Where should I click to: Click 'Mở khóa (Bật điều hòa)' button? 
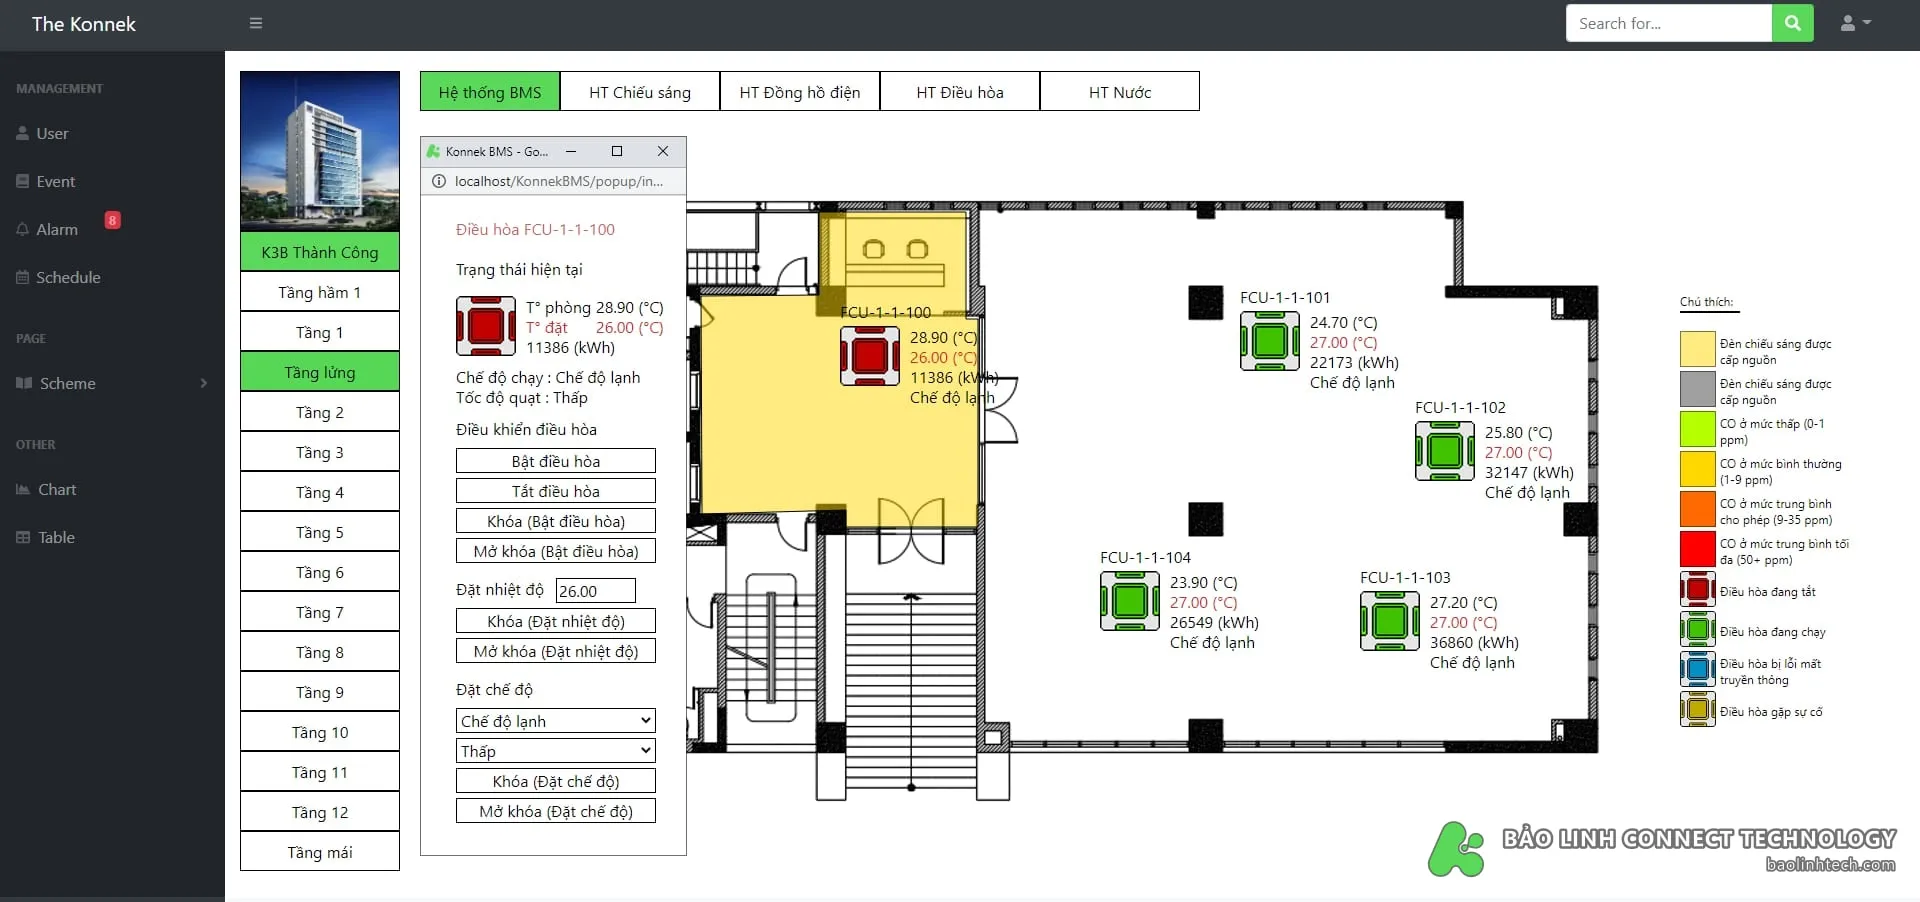556,551
